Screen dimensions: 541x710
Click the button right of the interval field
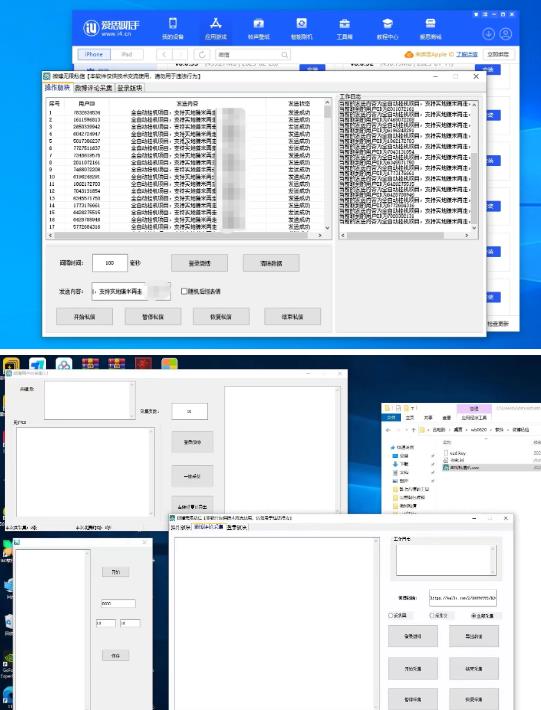click(x=199, y=263)
